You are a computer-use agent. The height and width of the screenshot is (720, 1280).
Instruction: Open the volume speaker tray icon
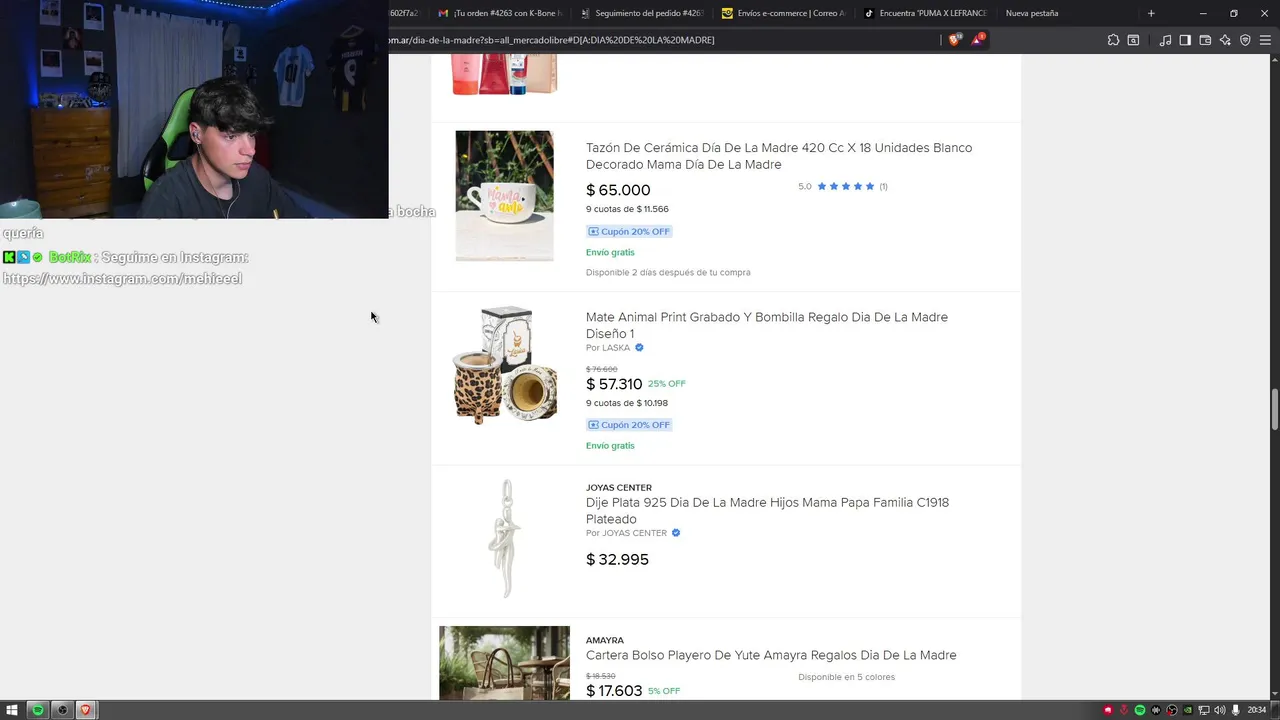coord(1220,710)
